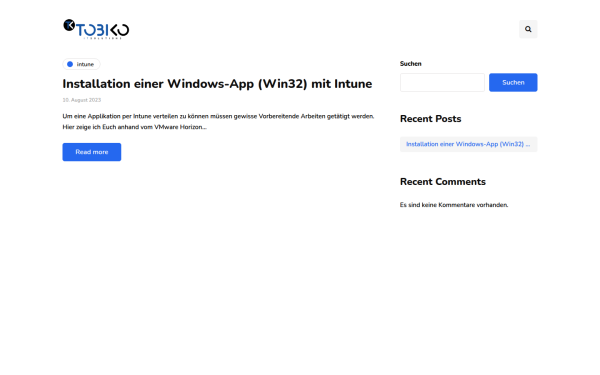Focus the Suchen search input field
Image resolution: width=600 pixels, height=375 pixels.
pos(442,82)
